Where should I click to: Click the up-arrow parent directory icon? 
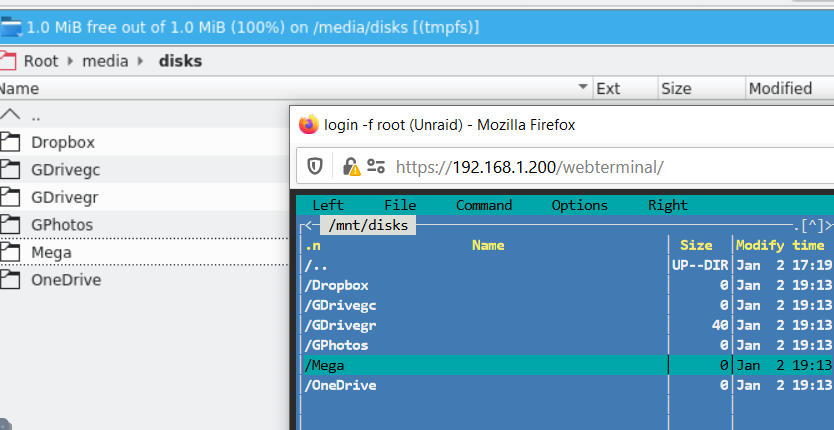click(x=10, y=114)
